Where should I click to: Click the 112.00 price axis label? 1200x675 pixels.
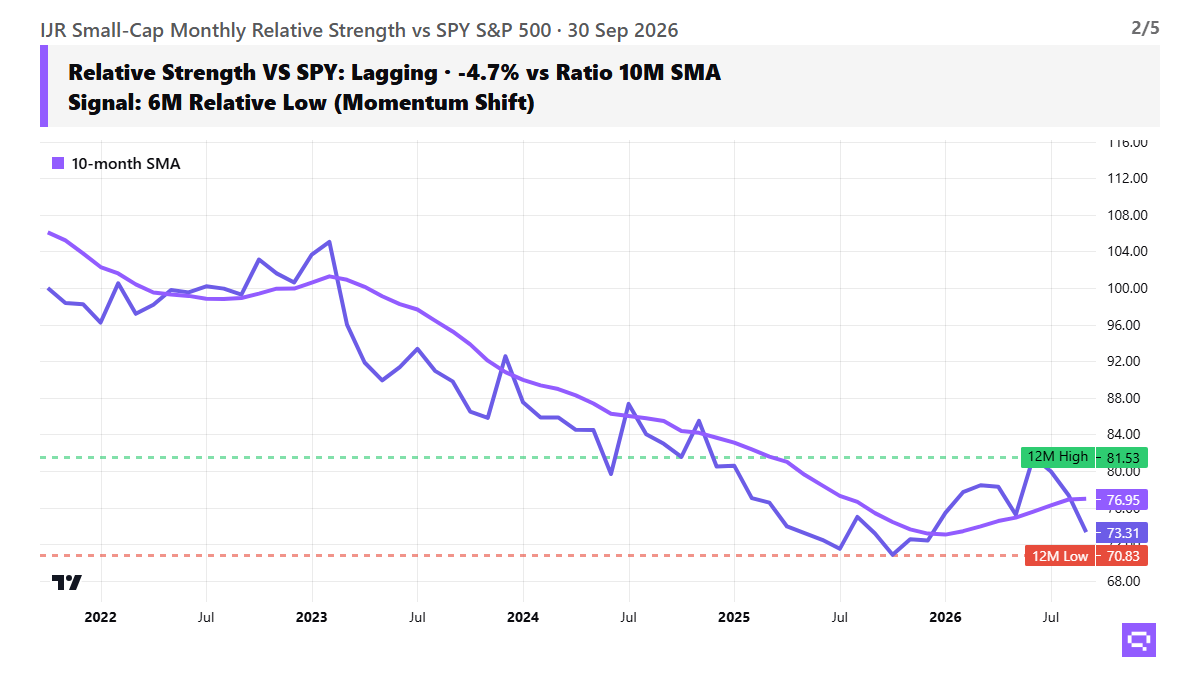coord(1125,178)
